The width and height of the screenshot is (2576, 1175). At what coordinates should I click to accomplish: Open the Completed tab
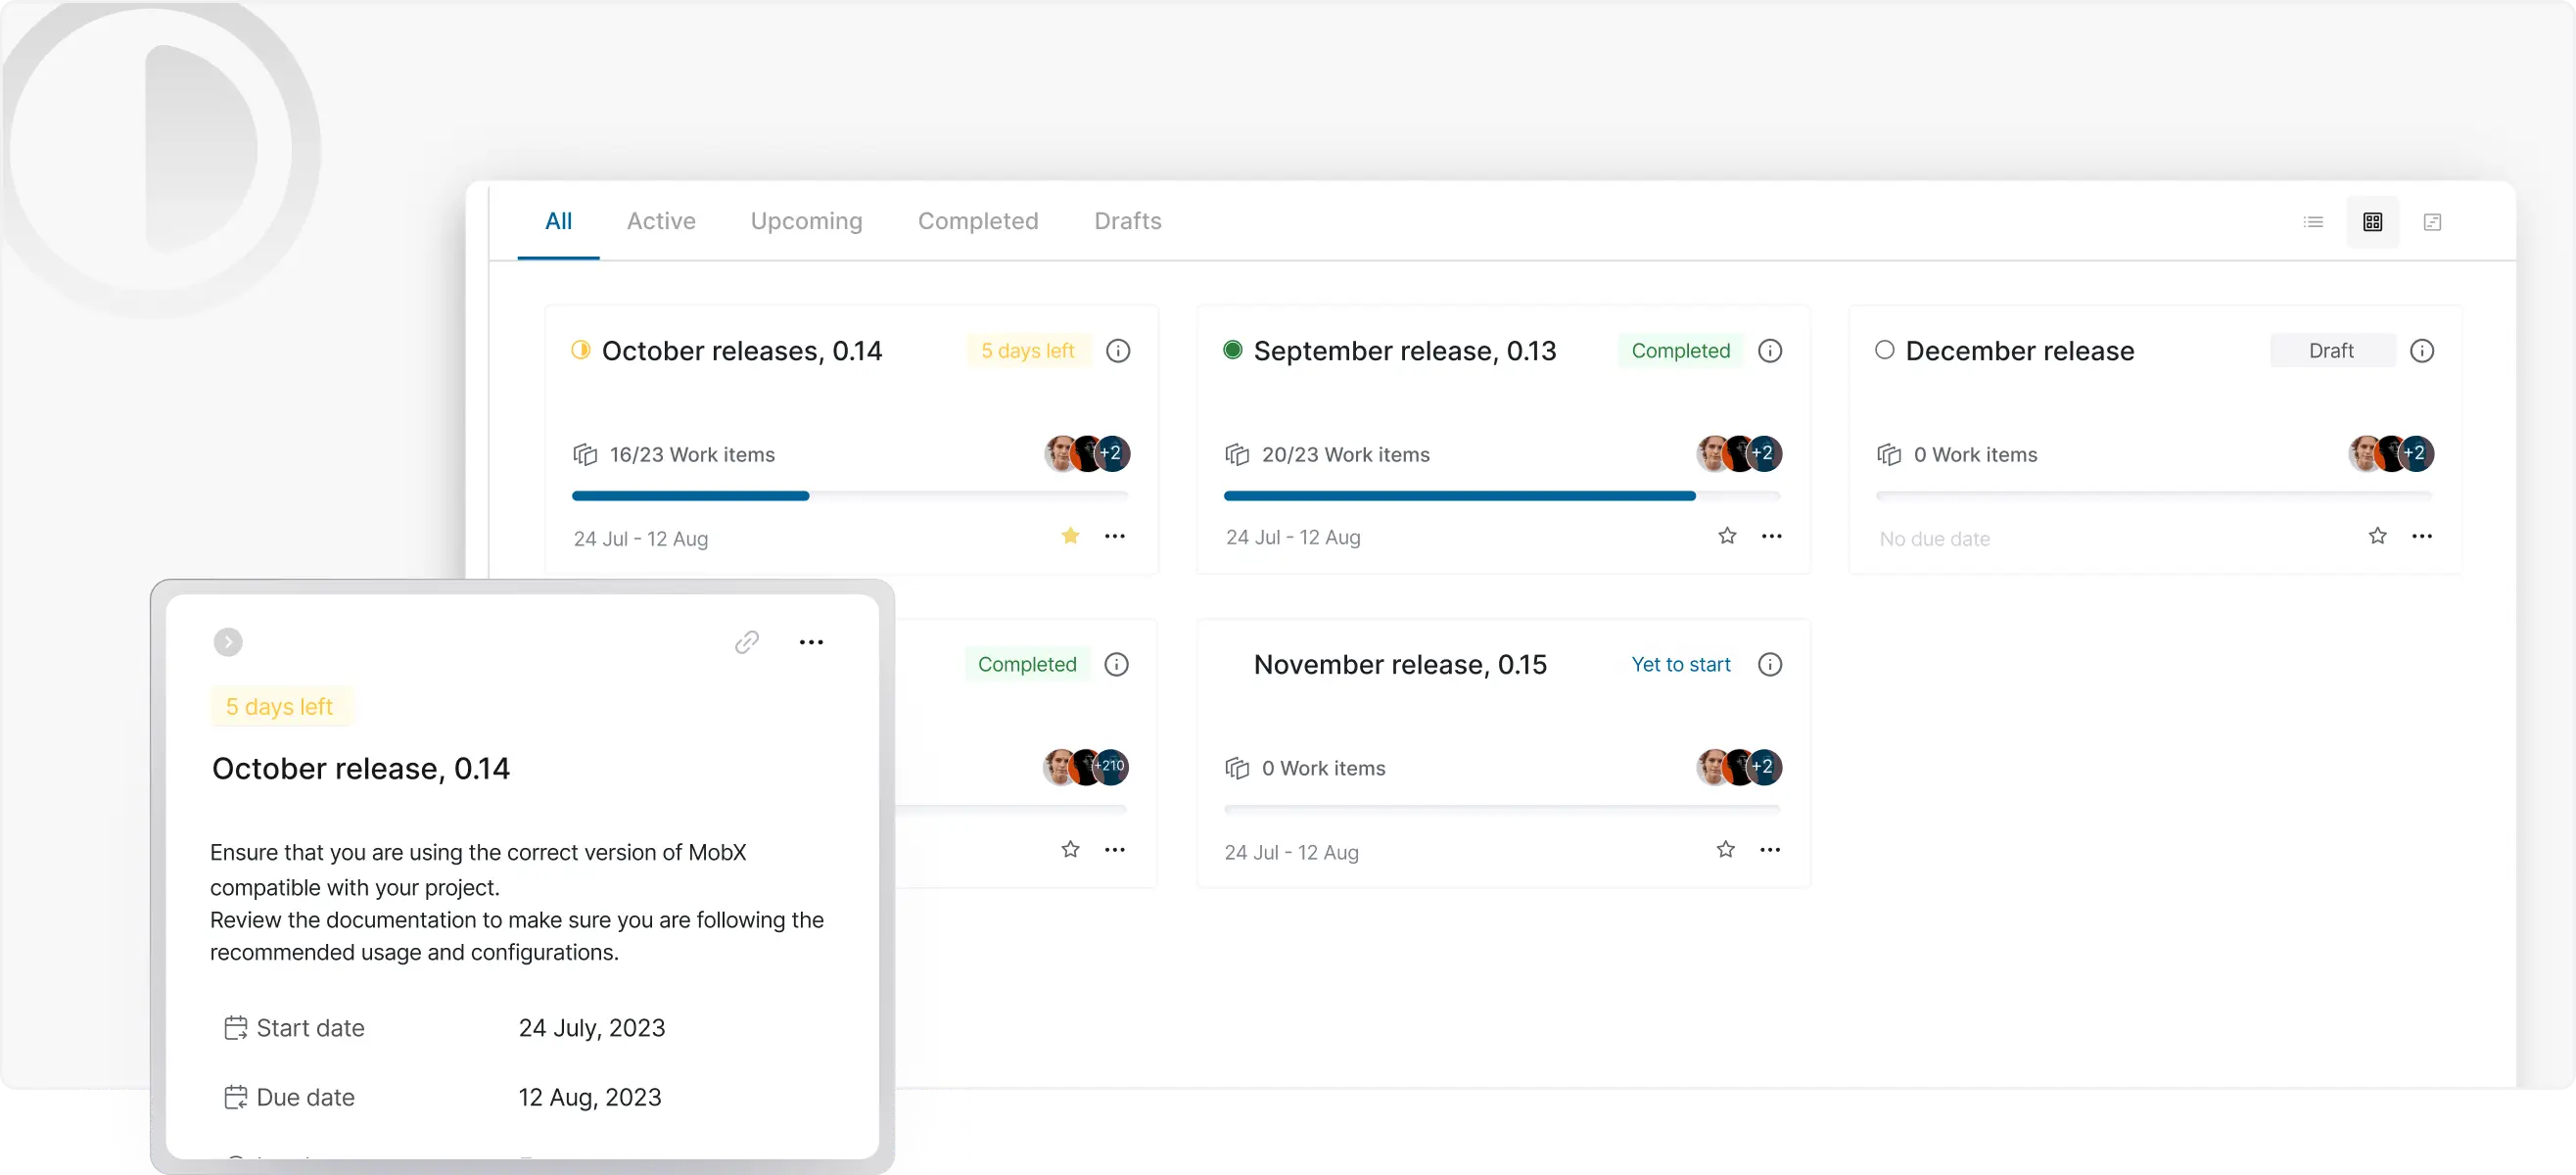click(978, 221)
